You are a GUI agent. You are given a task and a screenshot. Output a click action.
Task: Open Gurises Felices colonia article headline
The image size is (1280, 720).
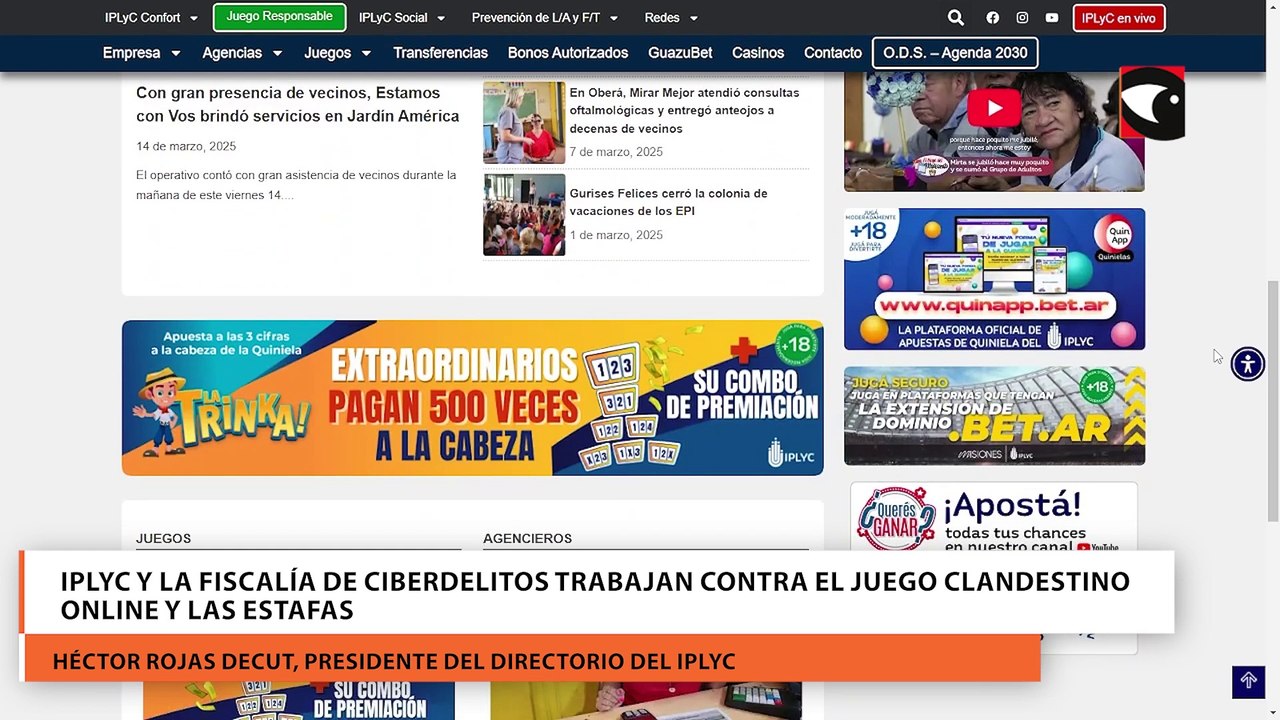(x=669, y=202)
